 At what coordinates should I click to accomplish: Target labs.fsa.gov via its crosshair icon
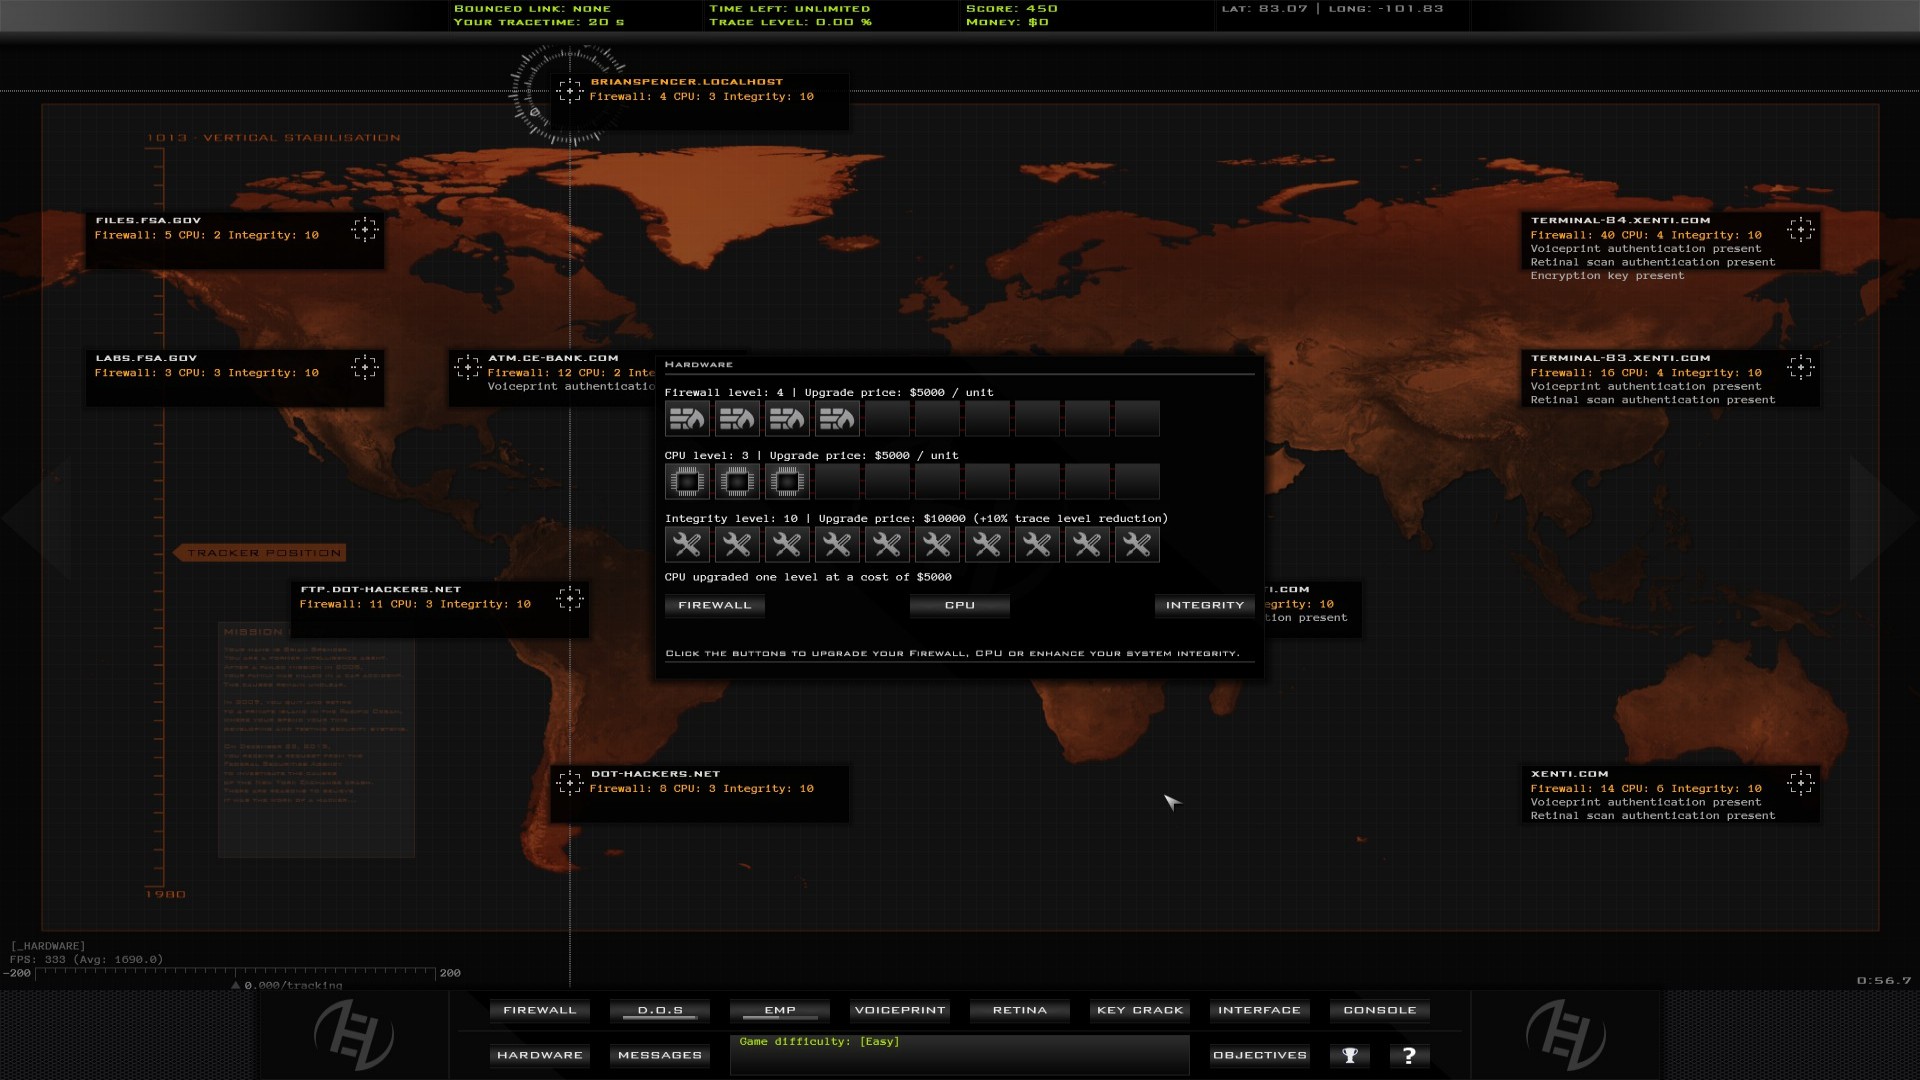tap(367, 366)
